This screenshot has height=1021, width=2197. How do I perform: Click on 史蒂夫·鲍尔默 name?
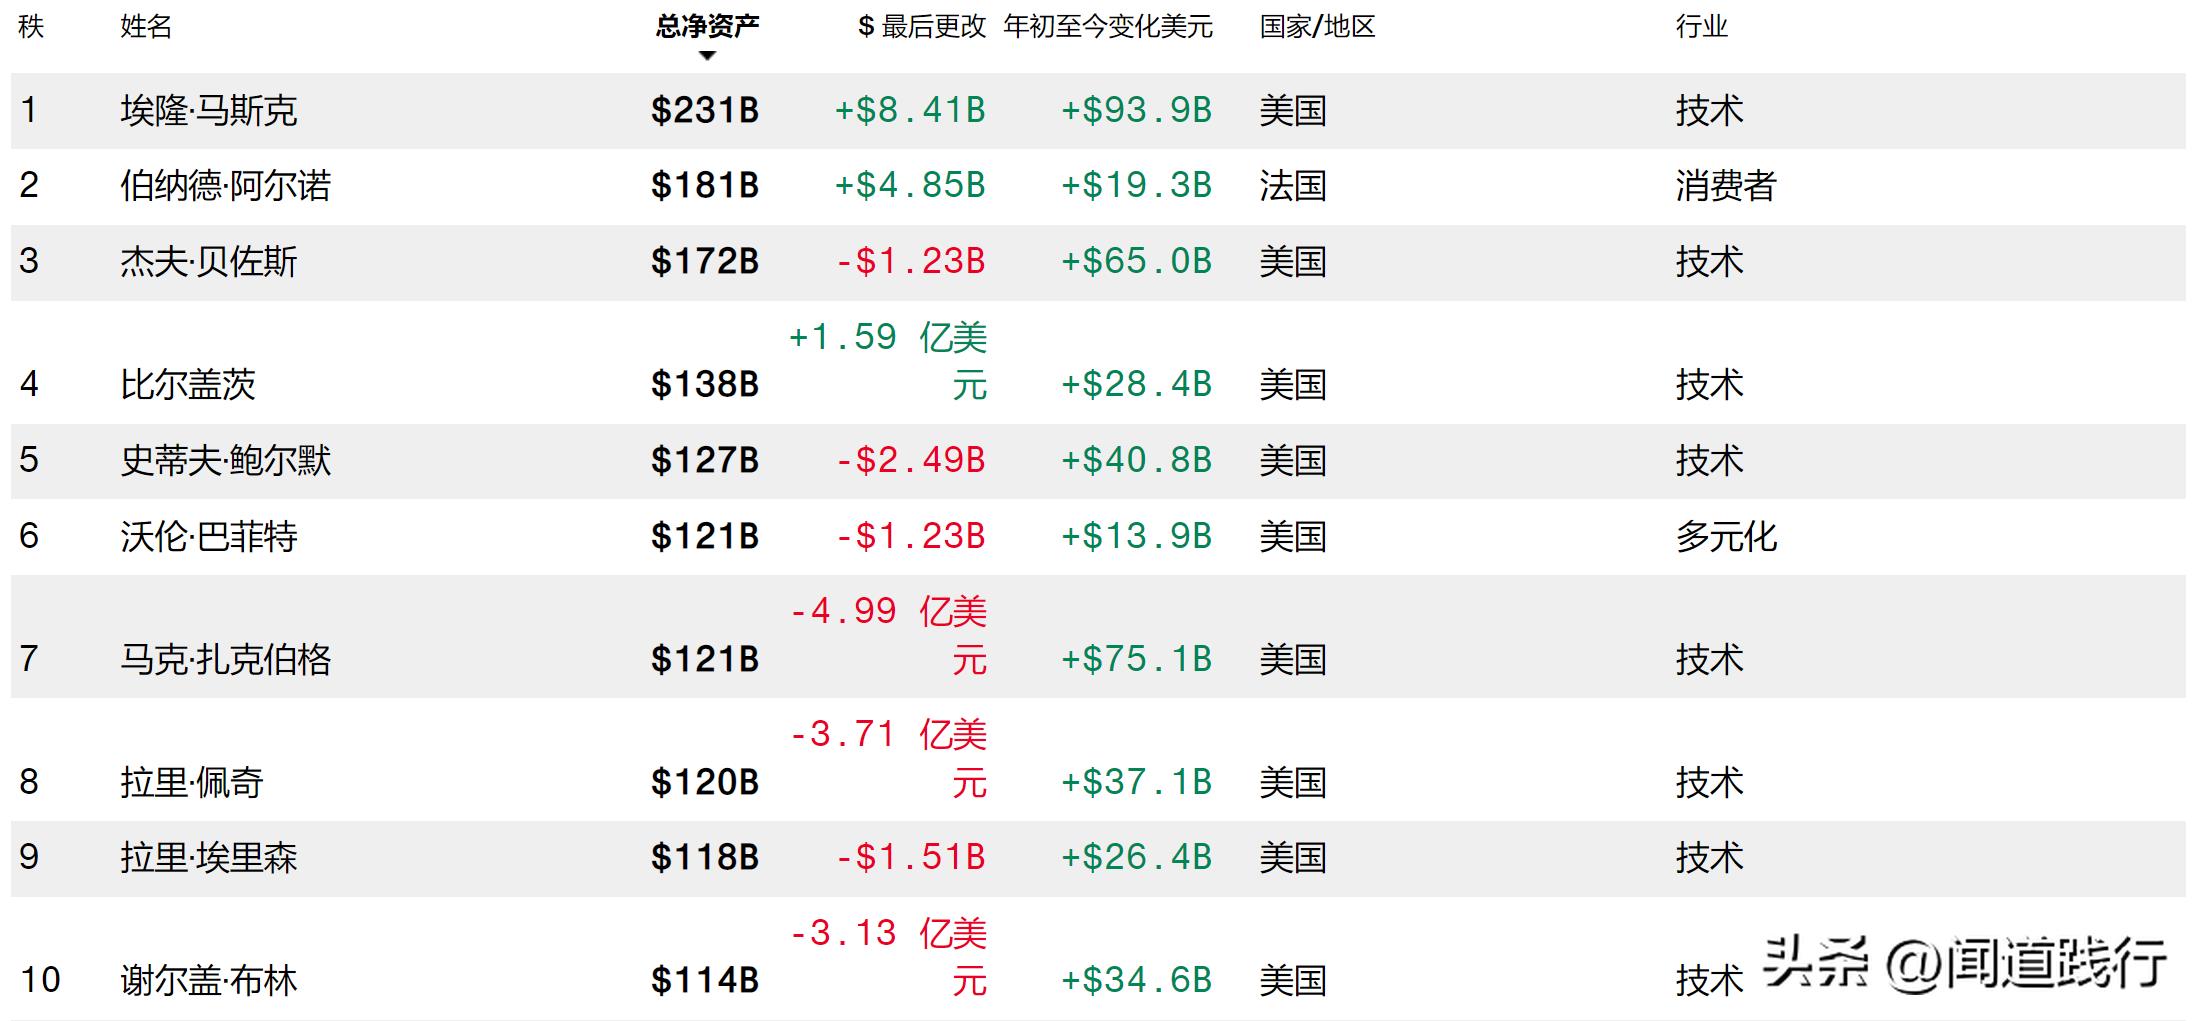pyautogui.click(x=226, y=460)
